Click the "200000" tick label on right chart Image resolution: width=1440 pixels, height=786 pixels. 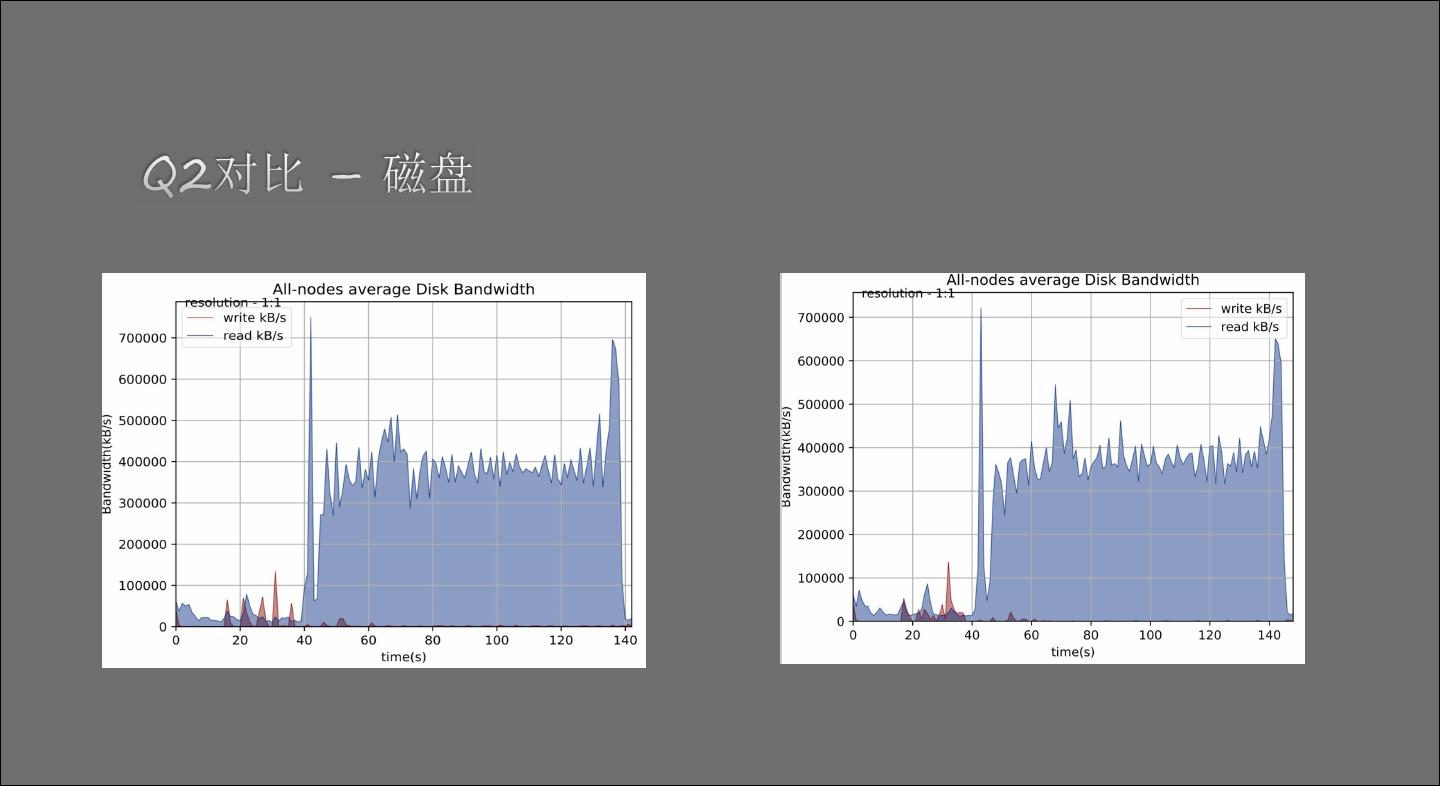[x=820, y=535]
